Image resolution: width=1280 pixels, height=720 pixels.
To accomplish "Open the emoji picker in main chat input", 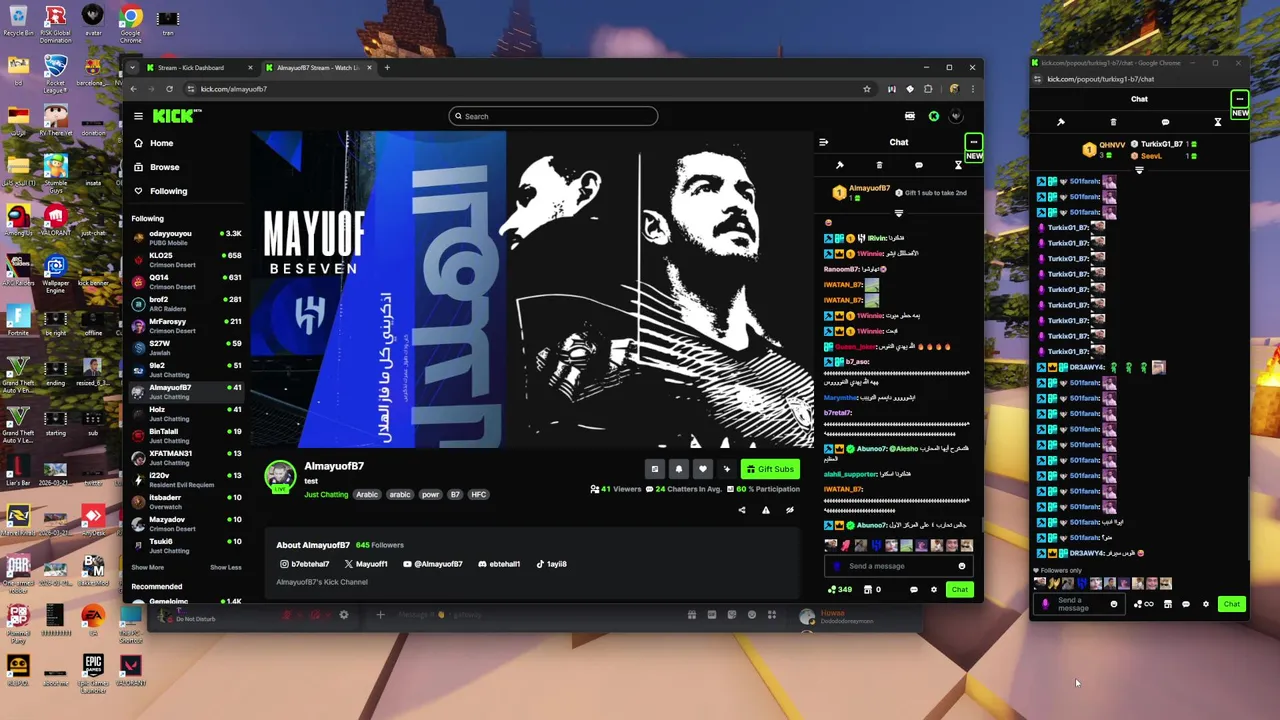I will [x=962, y=566].
